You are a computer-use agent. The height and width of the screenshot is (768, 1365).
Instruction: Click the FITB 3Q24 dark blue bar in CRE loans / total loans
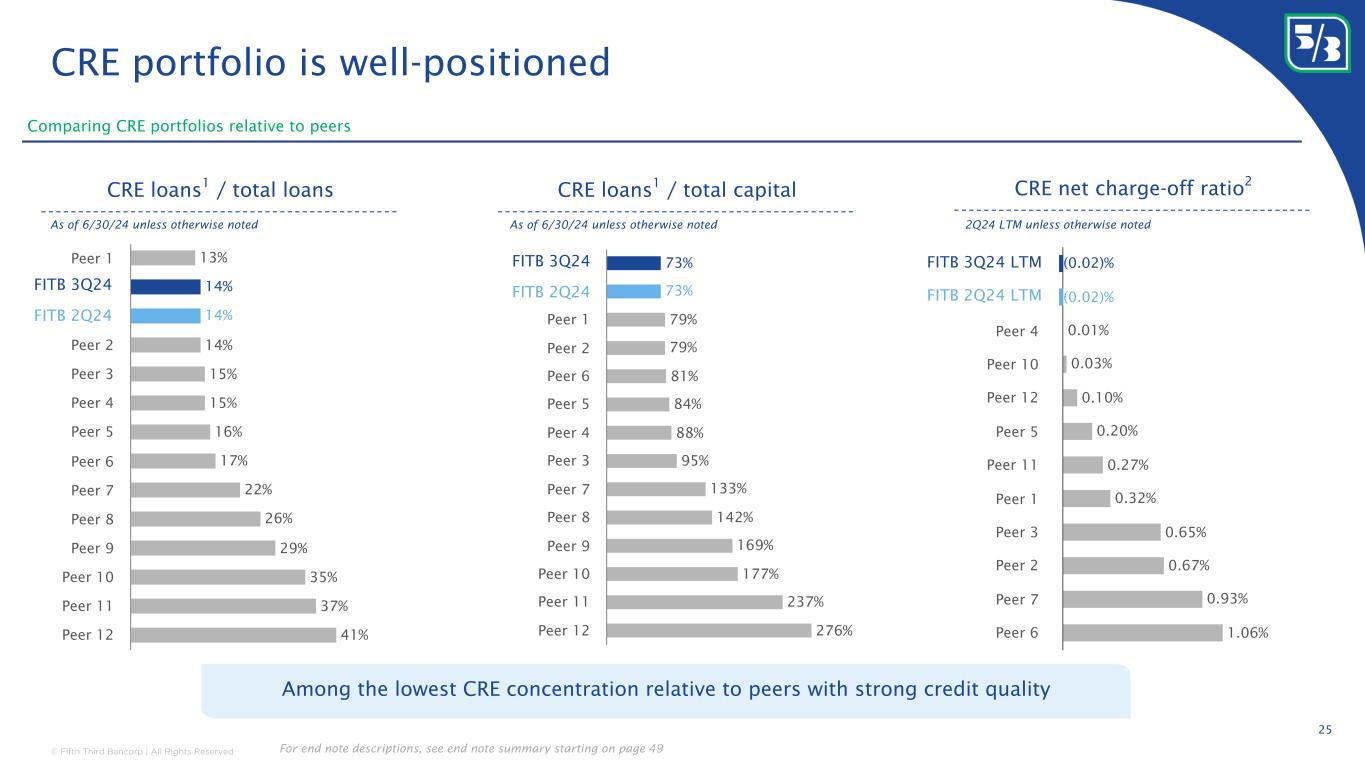point(165,286)
